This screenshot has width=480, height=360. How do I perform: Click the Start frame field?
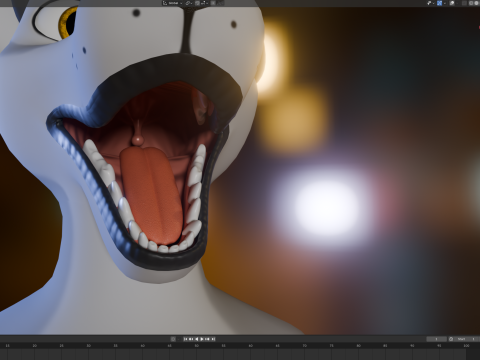(466, 339)
